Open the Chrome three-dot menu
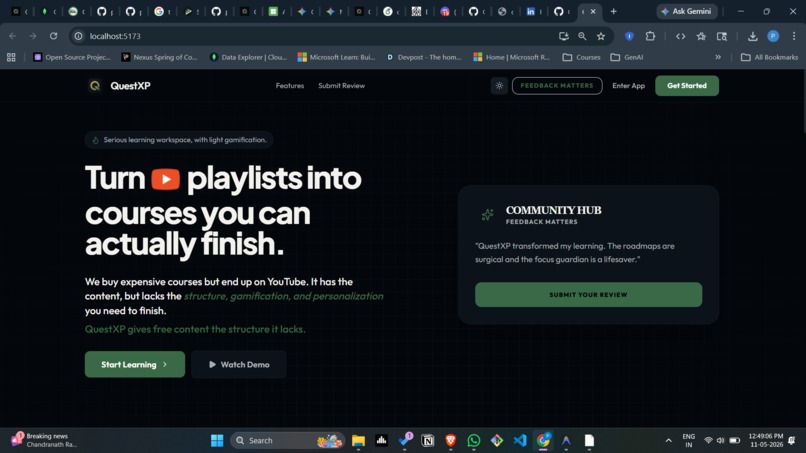Viewport: 806px width, 453px height. click(x=794, y=36)
